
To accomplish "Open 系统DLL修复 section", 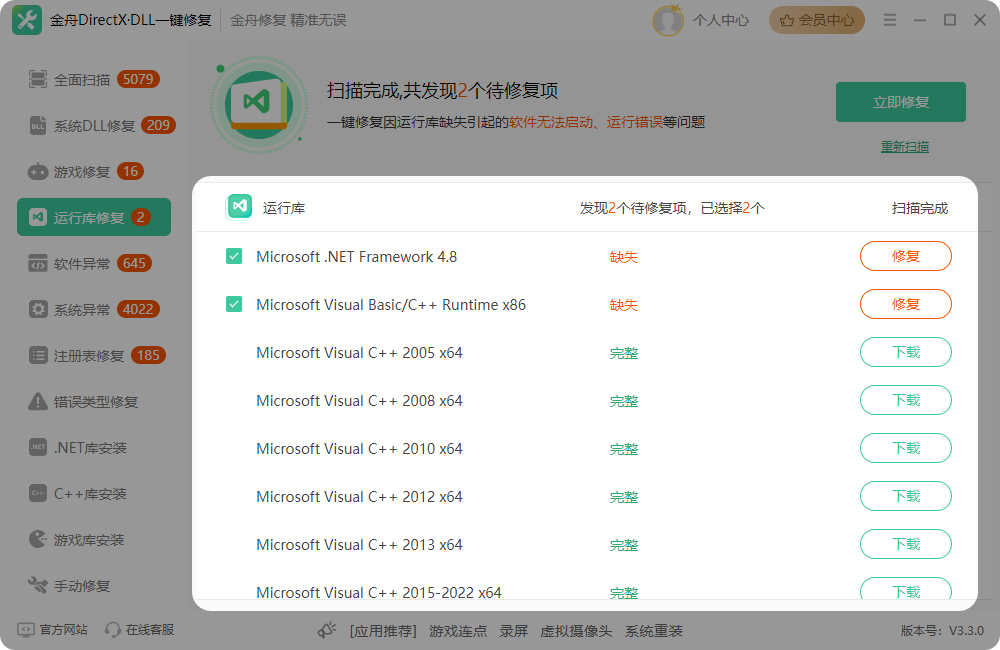I will 94,126.
